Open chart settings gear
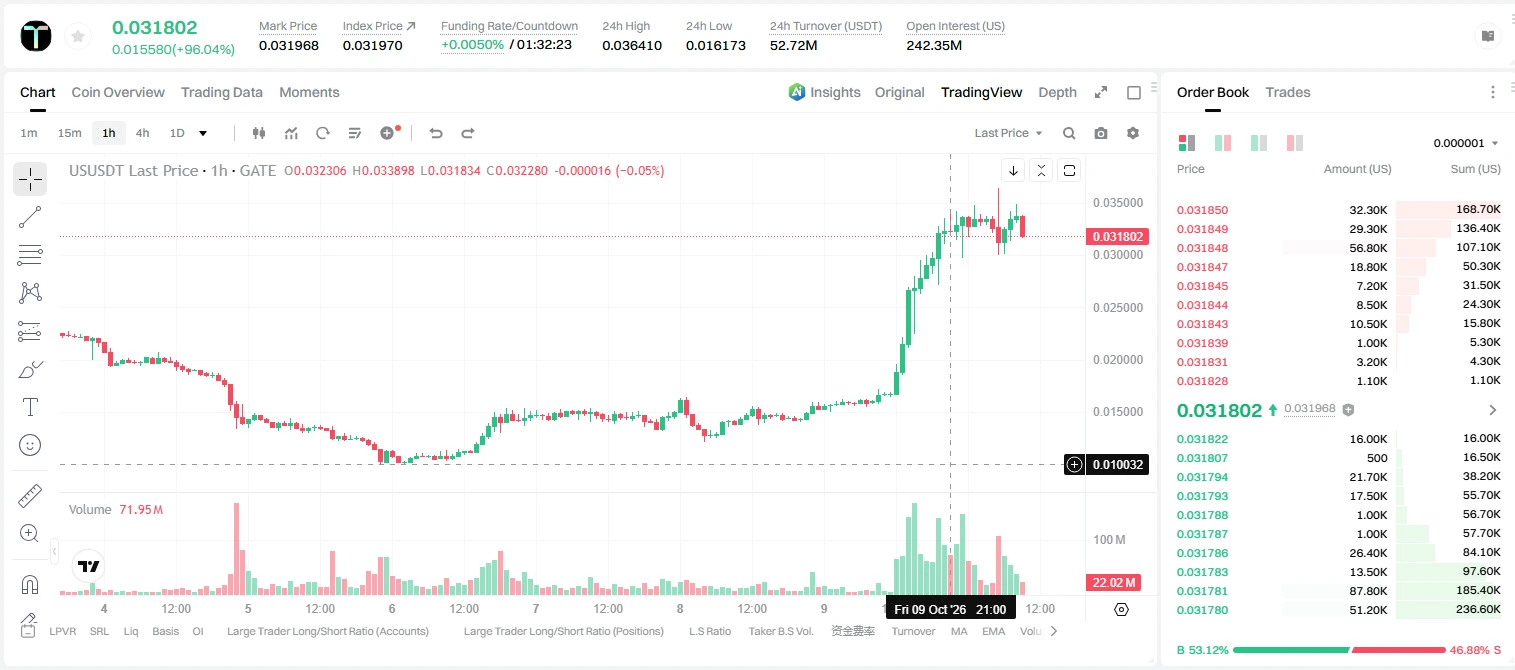Screen dimensions: 1515x670 point(1133,133)
